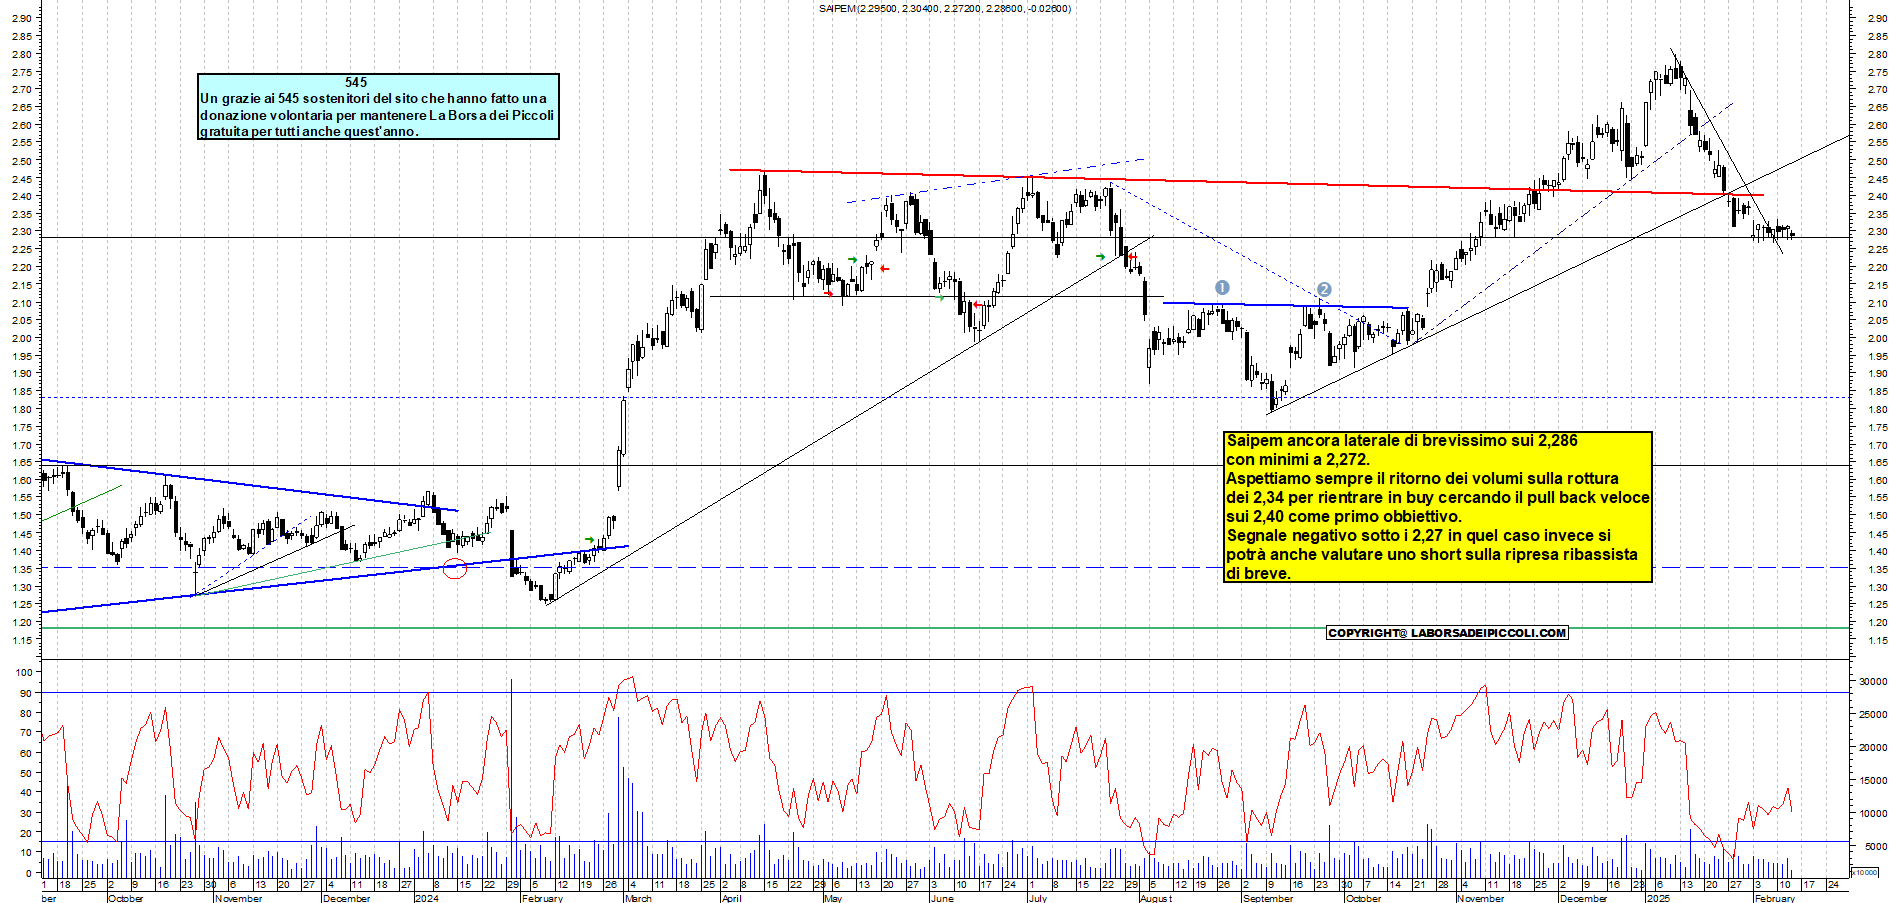
Task: Click the 20000 volume axis label
Action: tap(1873, 747)
